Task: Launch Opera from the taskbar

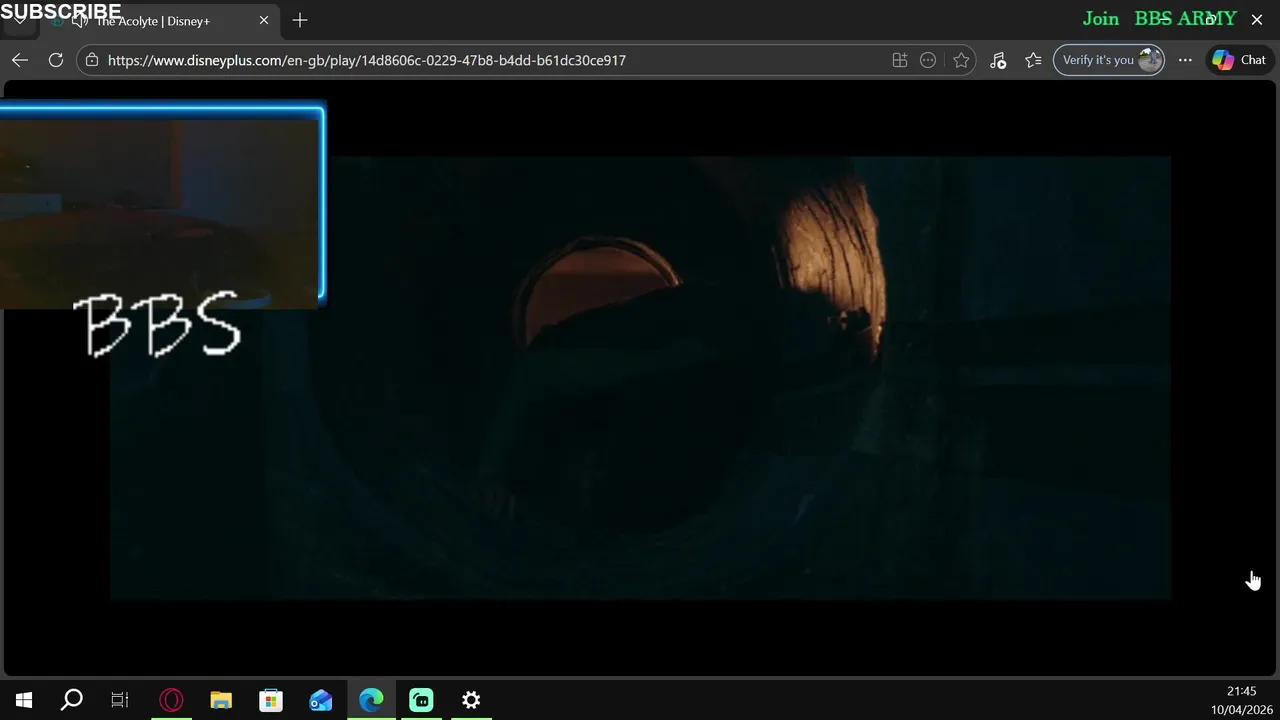Action: point(171,700)
